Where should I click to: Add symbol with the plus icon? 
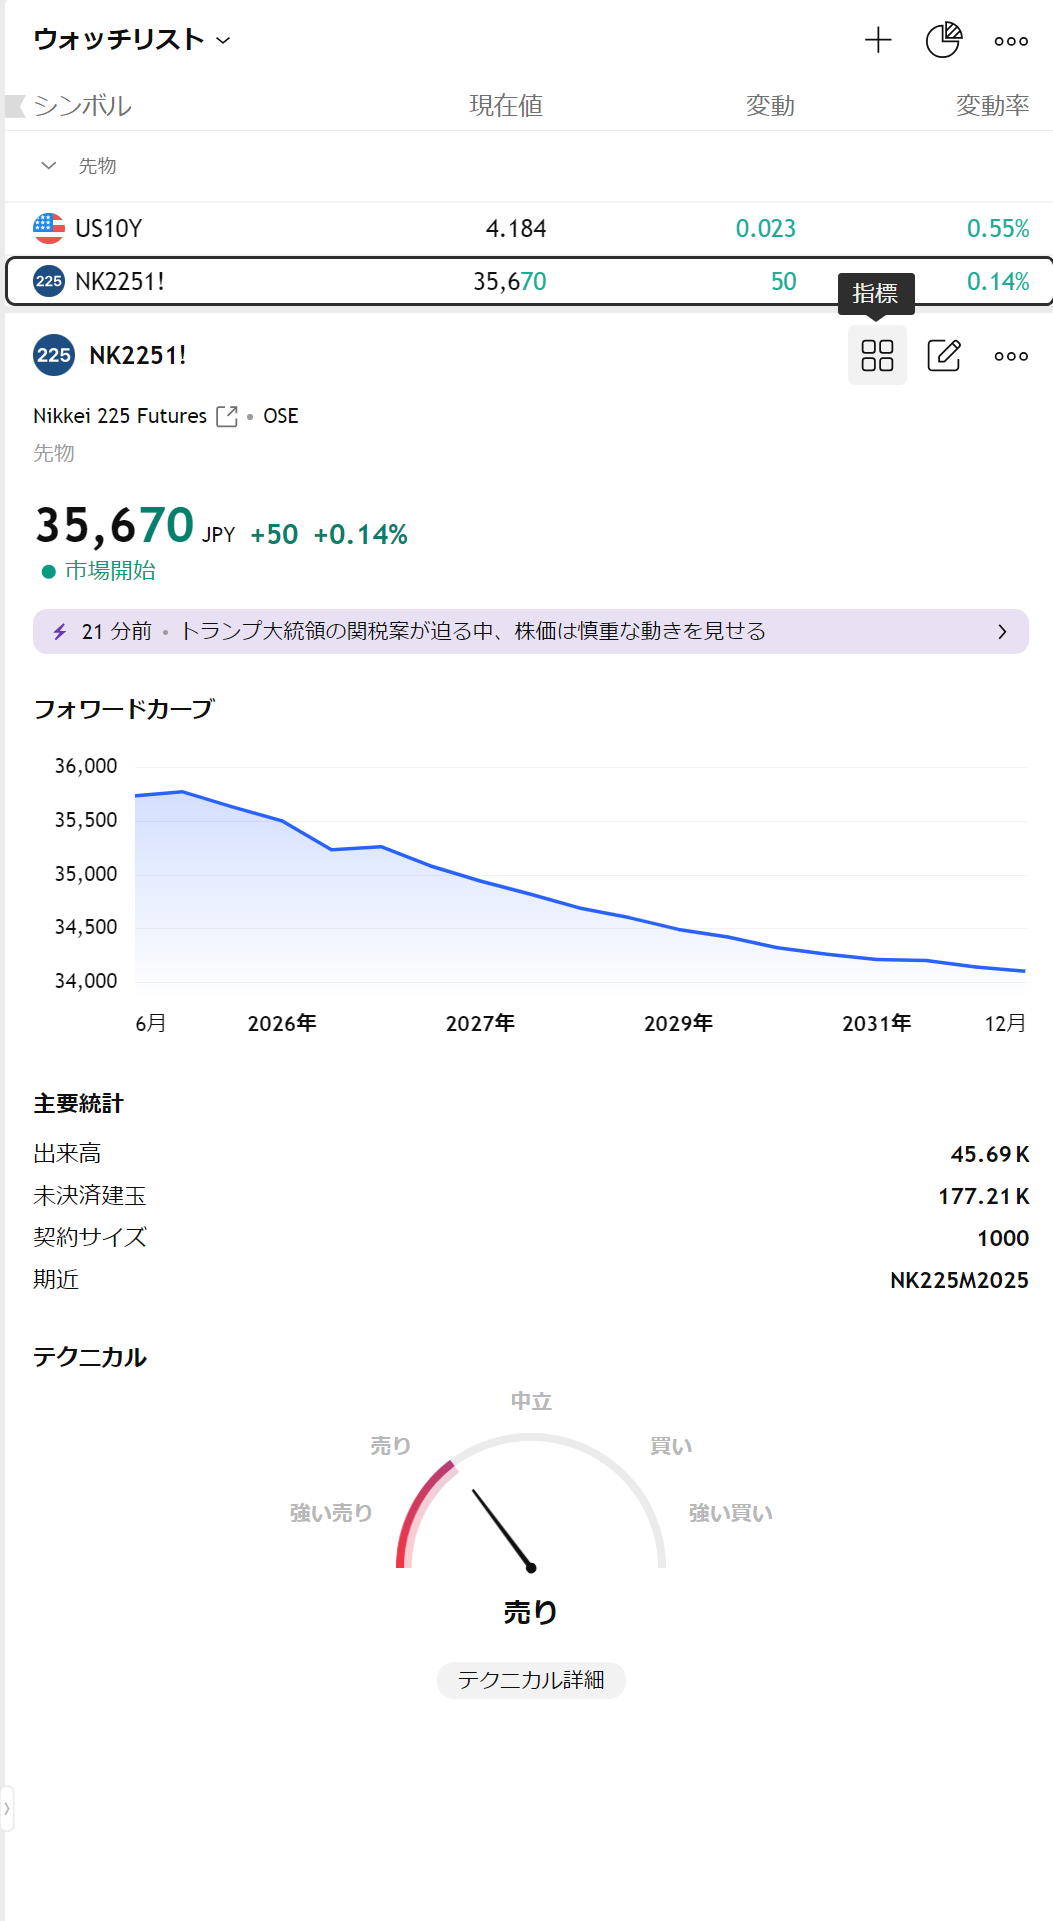pyautogui.click(x=878, y=40)
